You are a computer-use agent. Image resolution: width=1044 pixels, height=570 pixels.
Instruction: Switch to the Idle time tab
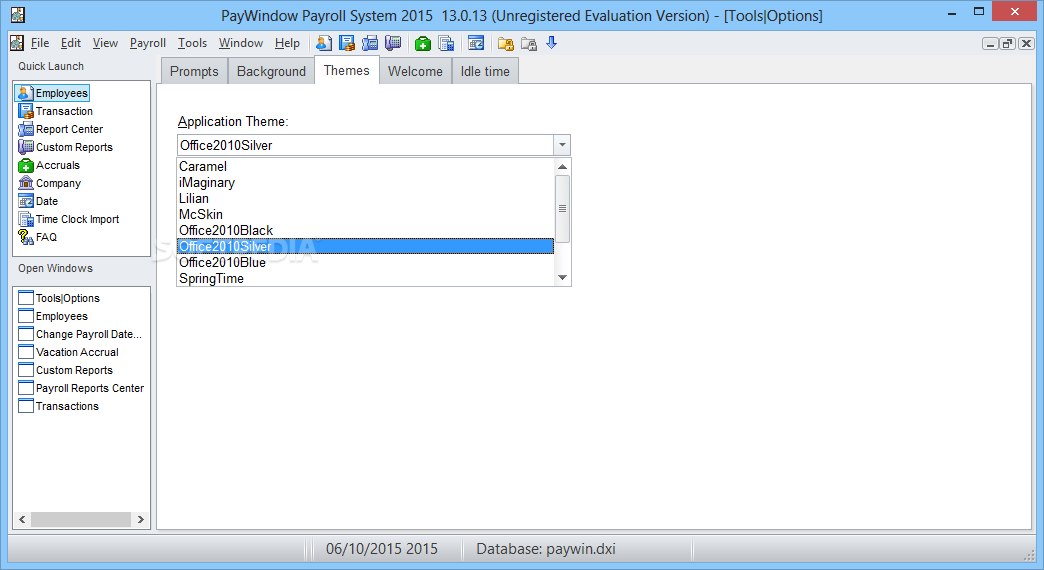pos(485,71)
